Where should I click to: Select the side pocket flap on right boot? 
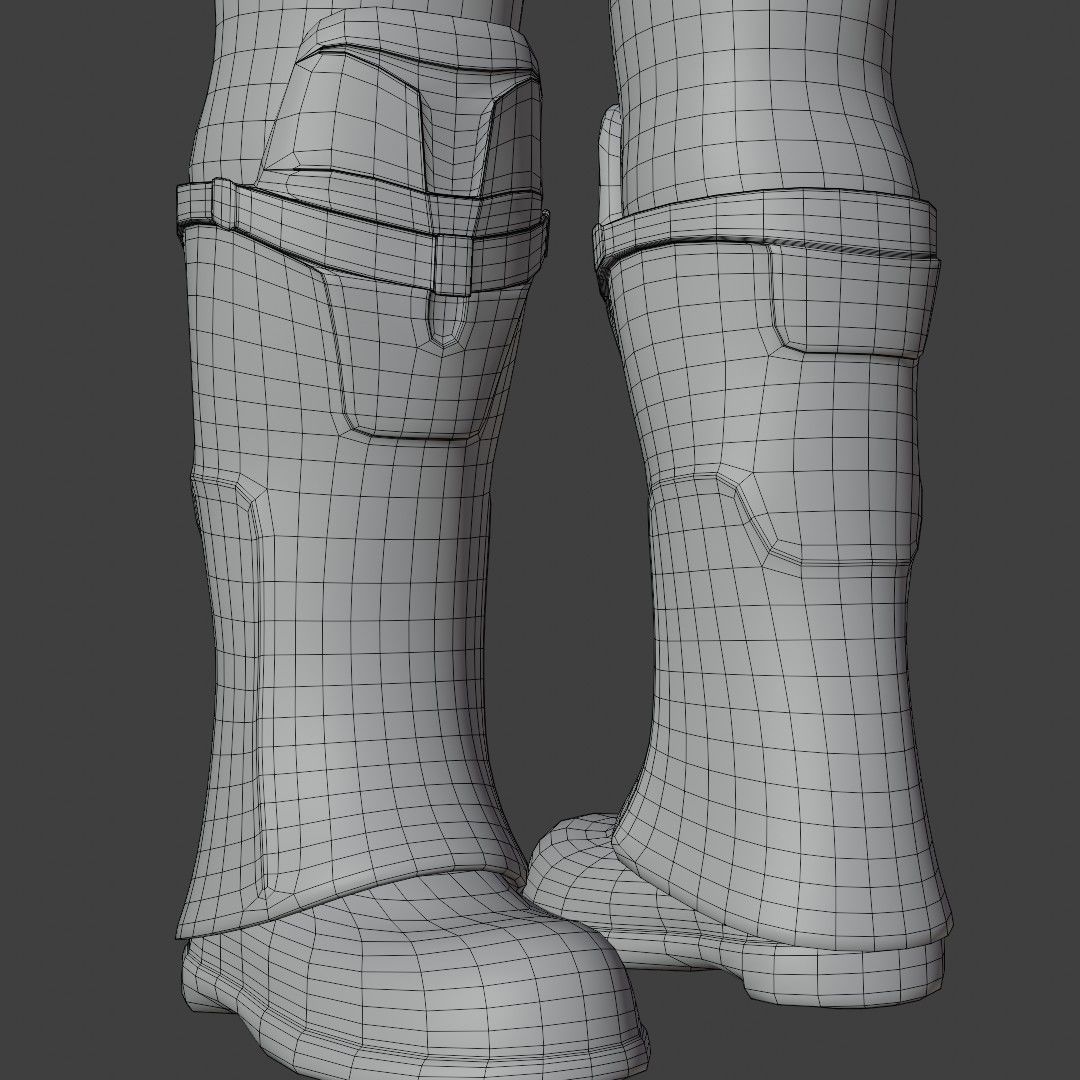pos(854,300)
